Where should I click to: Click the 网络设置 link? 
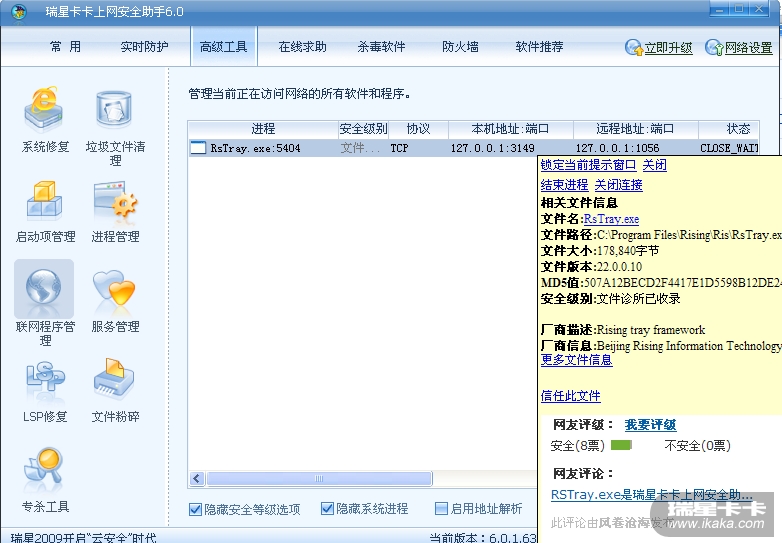(748, 48)
